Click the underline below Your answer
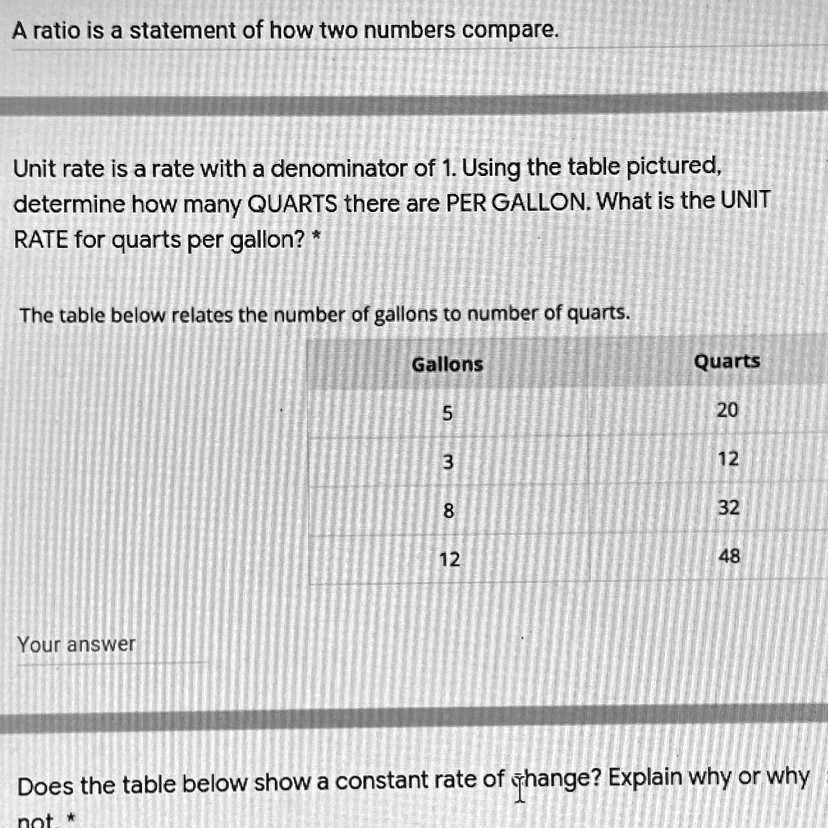828x828 pixels. (x=110, y=663)
